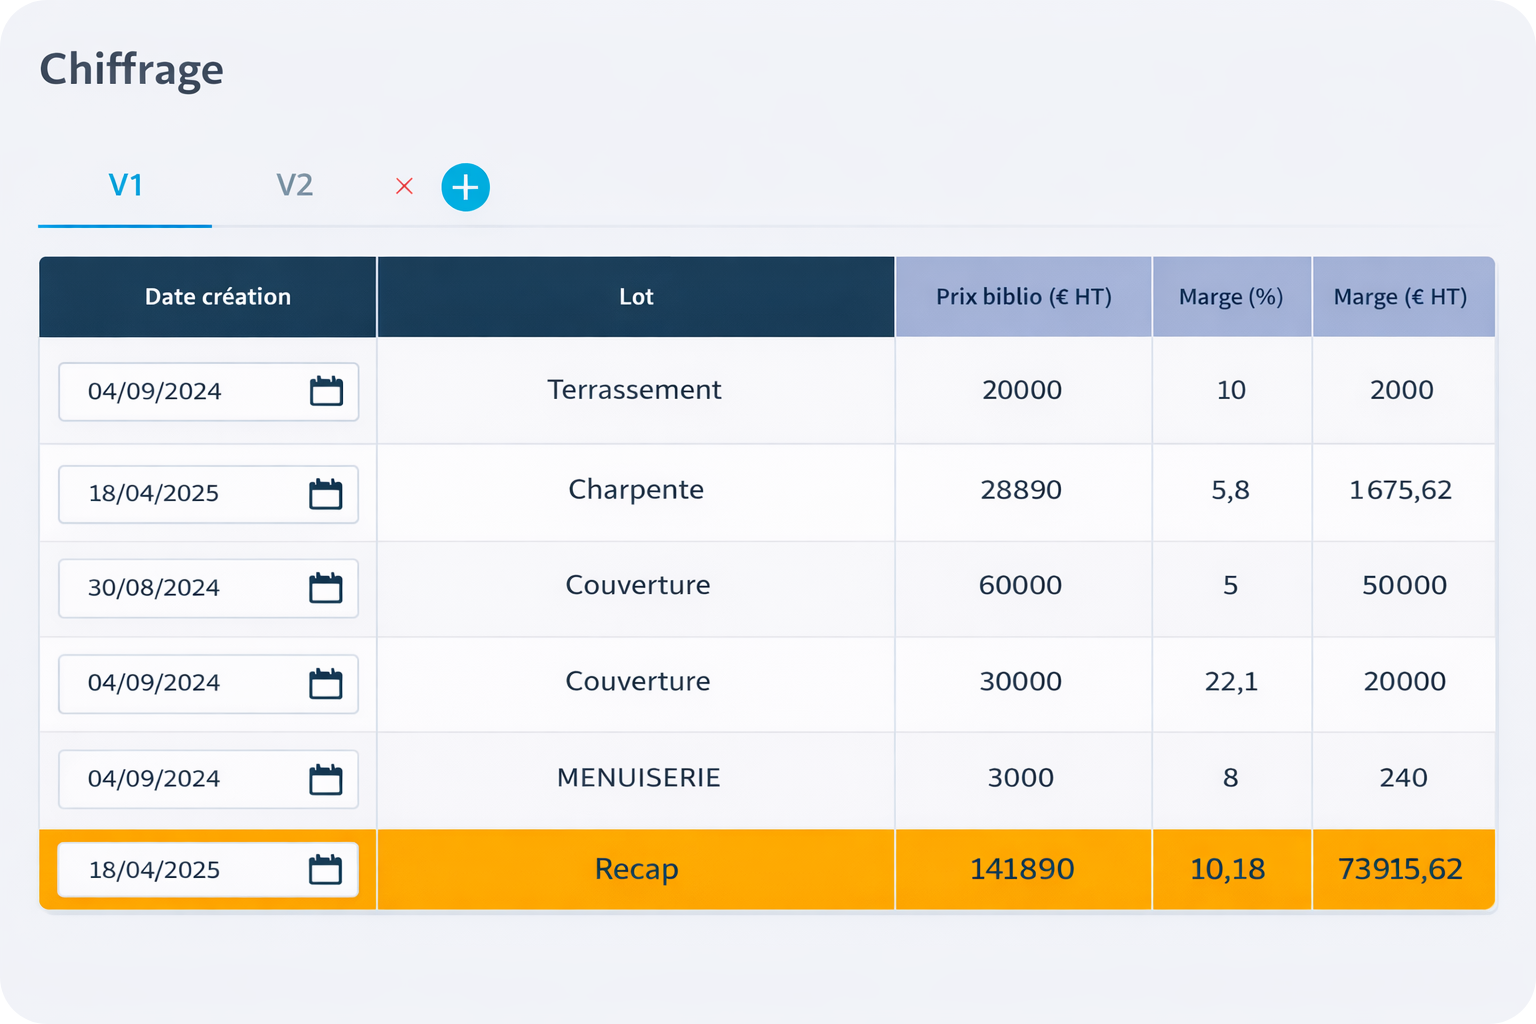This screenshot has height=1024, width=1536.
Task: Open calendar picker on the MENUISERIE row
Action: point(326,779)
